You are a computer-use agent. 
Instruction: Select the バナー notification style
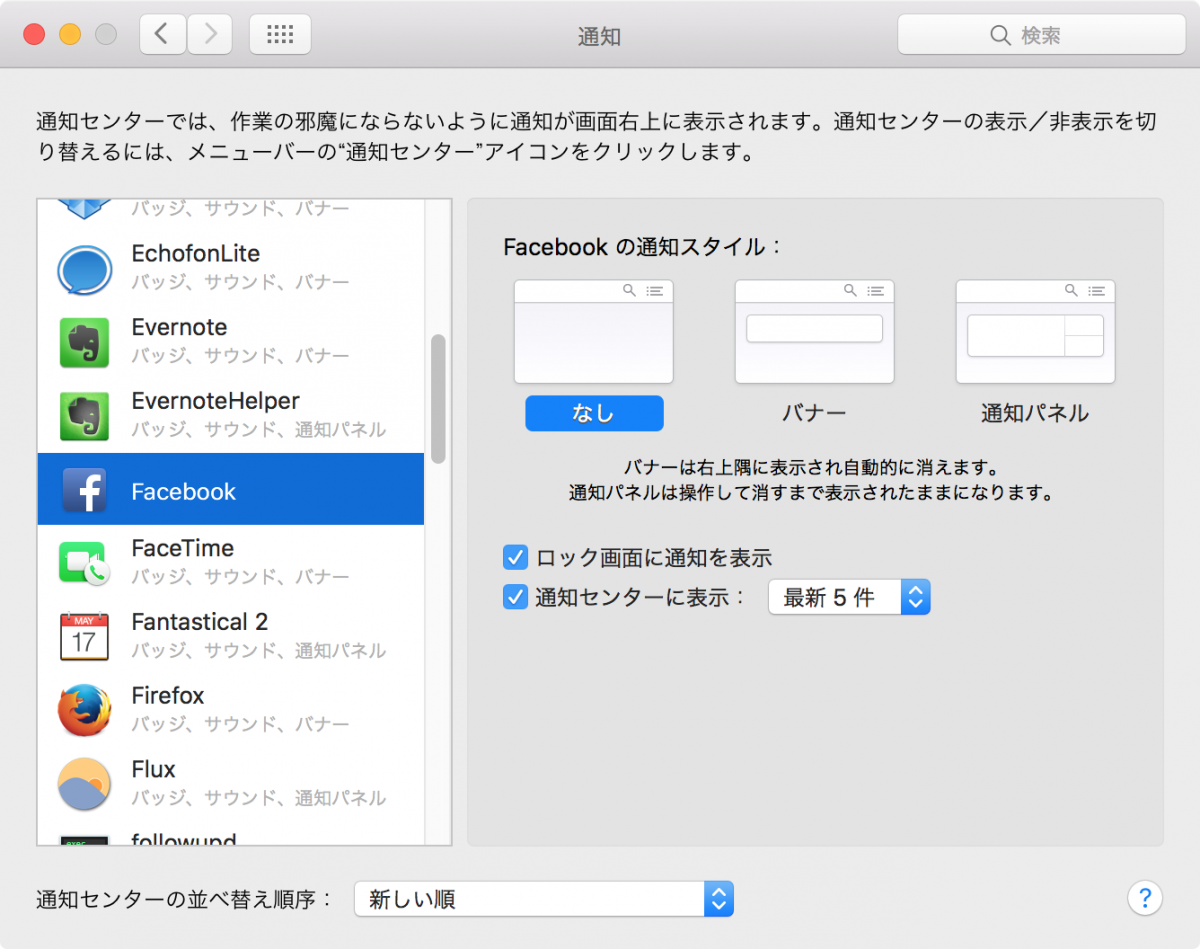click(x=814, y=331)
